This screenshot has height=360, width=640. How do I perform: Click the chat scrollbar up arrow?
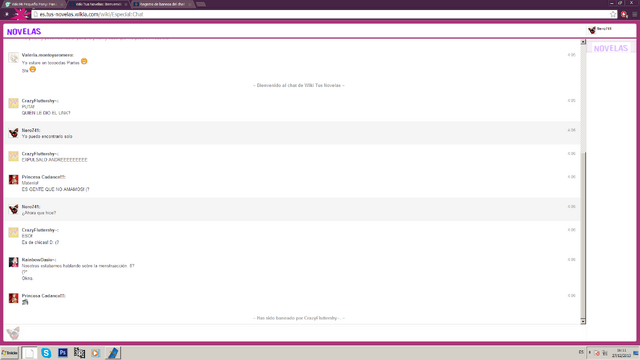[583, 42]
